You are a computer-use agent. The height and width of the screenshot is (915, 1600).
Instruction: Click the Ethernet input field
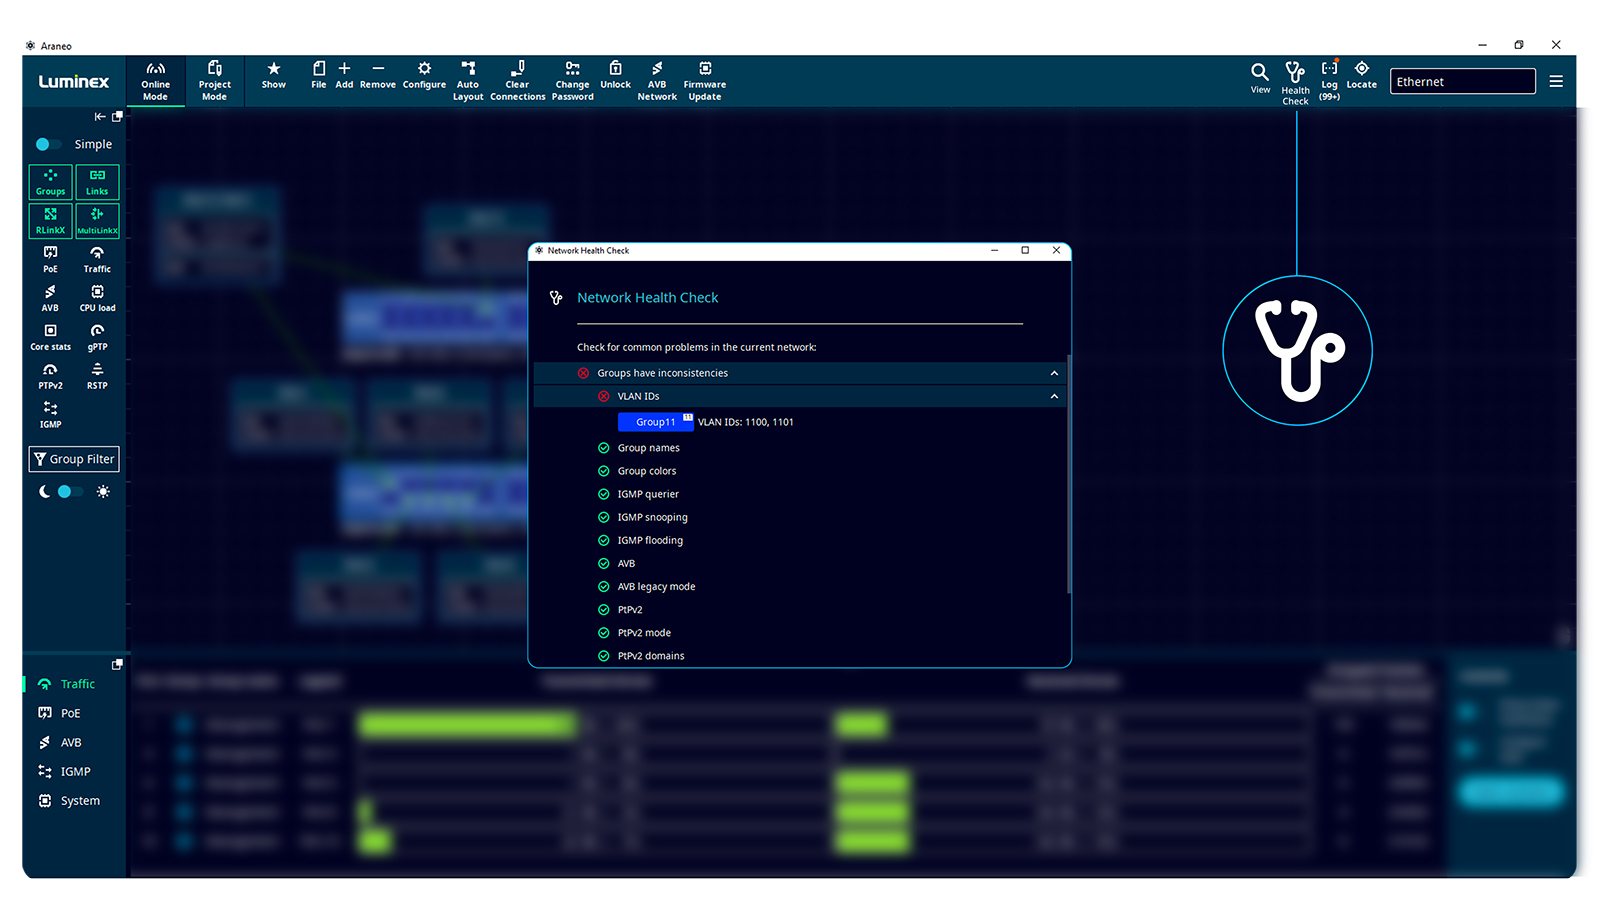[1462, 82]
